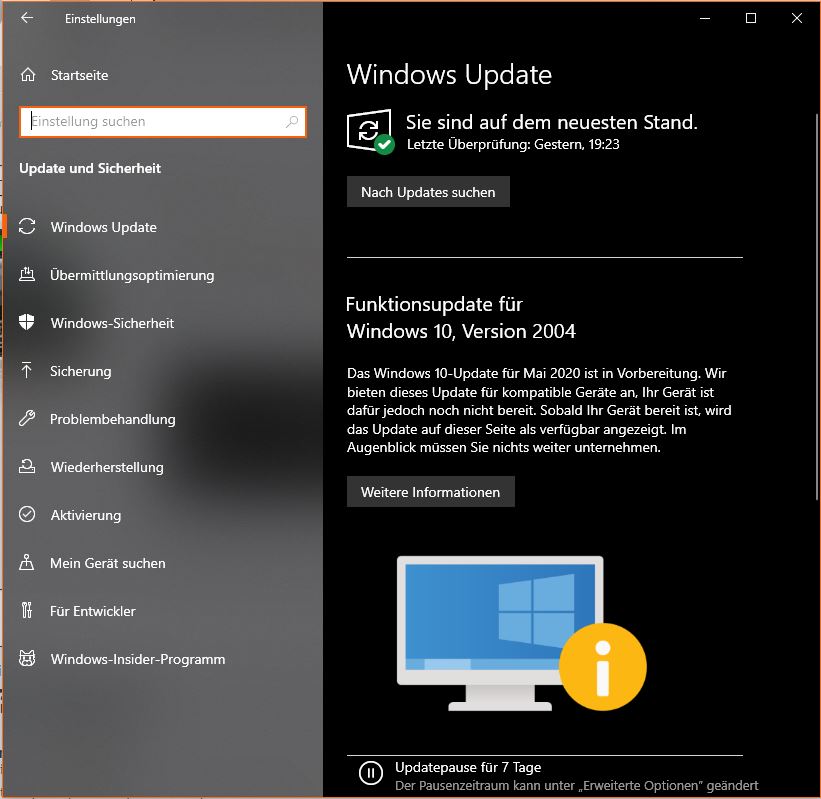The image size is (821, 799).
Task: Click the monitor illustration with info badge
Action: tap(522, 634)
